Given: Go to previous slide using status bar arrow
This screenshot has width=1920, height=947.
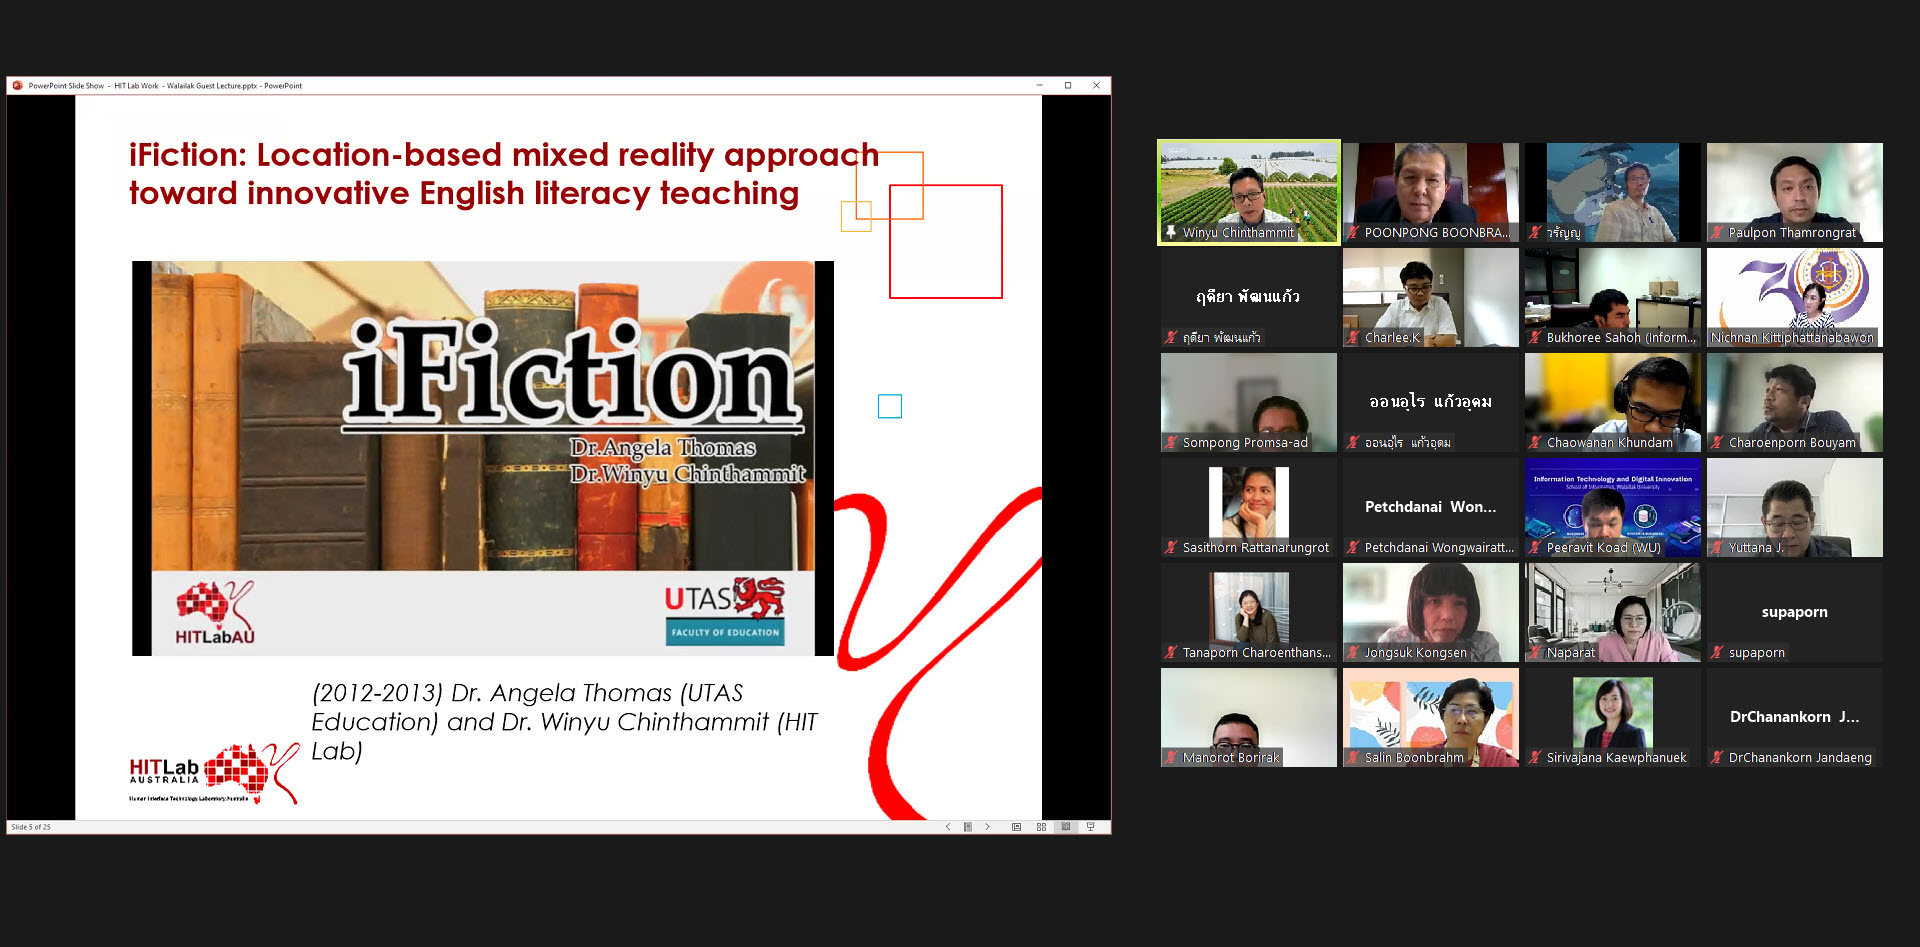Looking at the screenshot, I should [x=948, y=827].
